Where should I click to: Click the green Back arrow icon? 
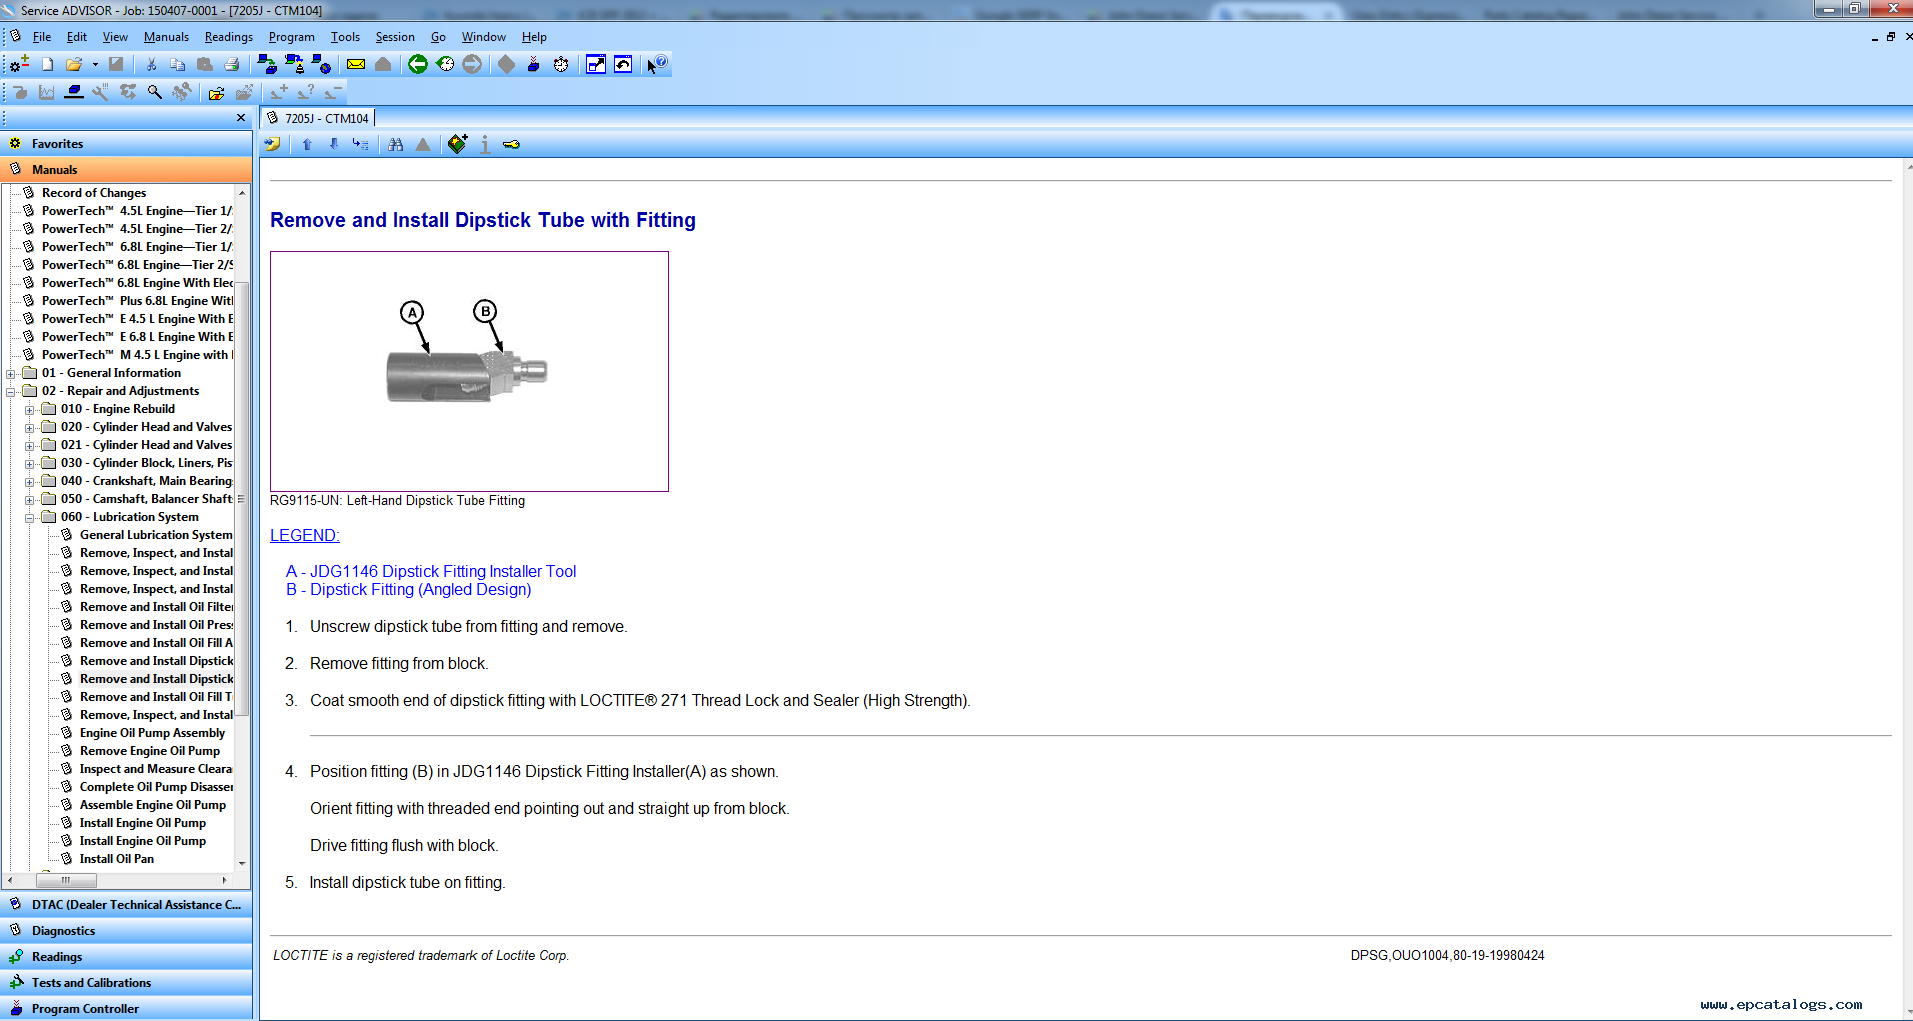[x=418, y=64]
